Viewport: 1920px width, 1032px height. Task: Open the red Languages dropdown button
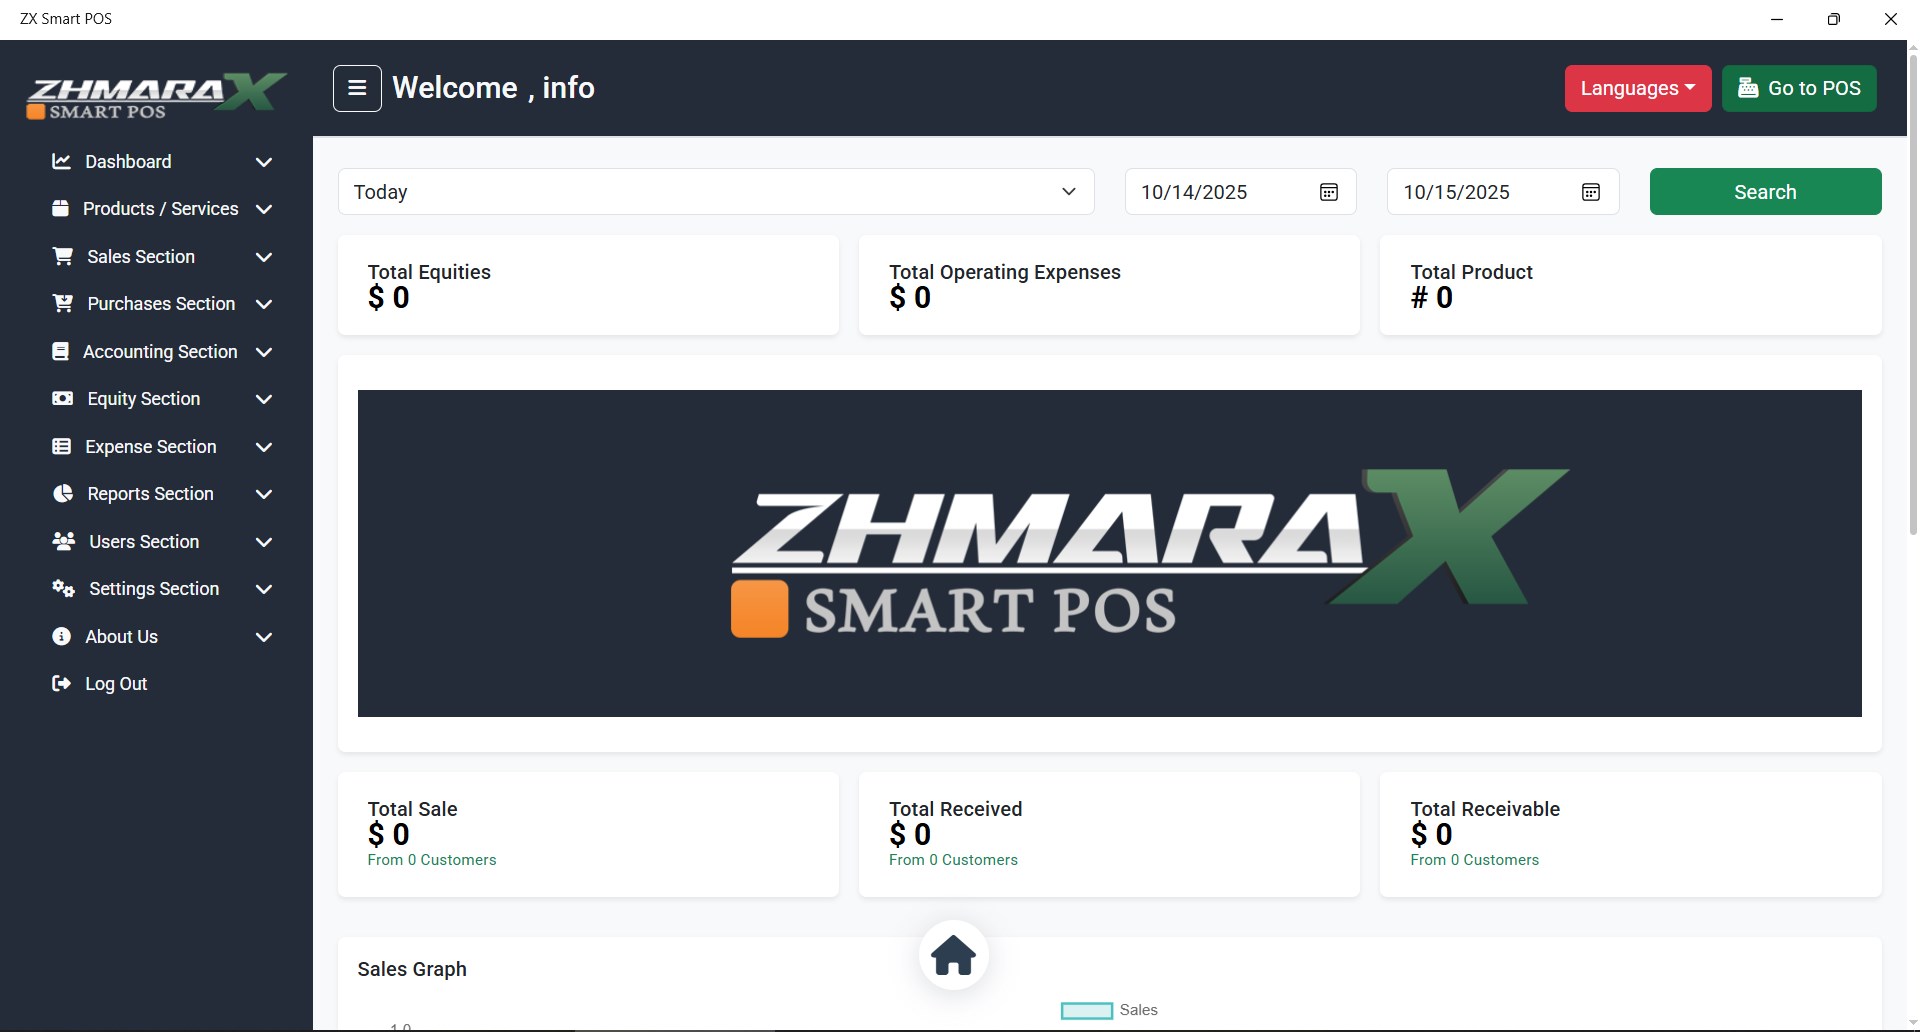click(x=1638, y=88)
